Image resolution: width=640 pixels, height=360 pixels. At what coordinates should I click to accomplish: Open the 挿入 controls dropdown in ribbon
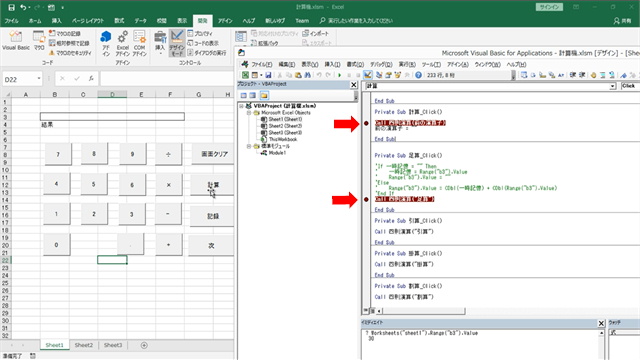[160, 43]
